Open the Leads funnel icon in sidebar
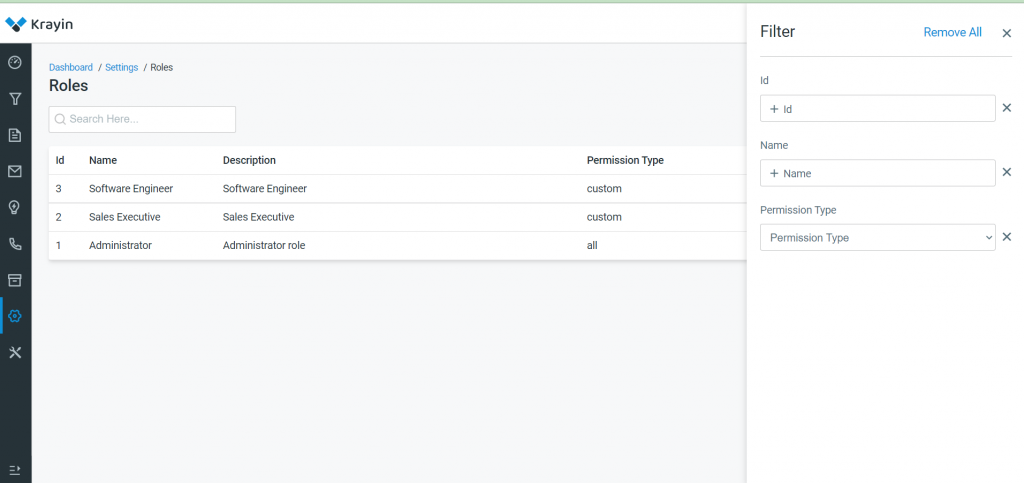1024x483 pixels. point(15,99)
